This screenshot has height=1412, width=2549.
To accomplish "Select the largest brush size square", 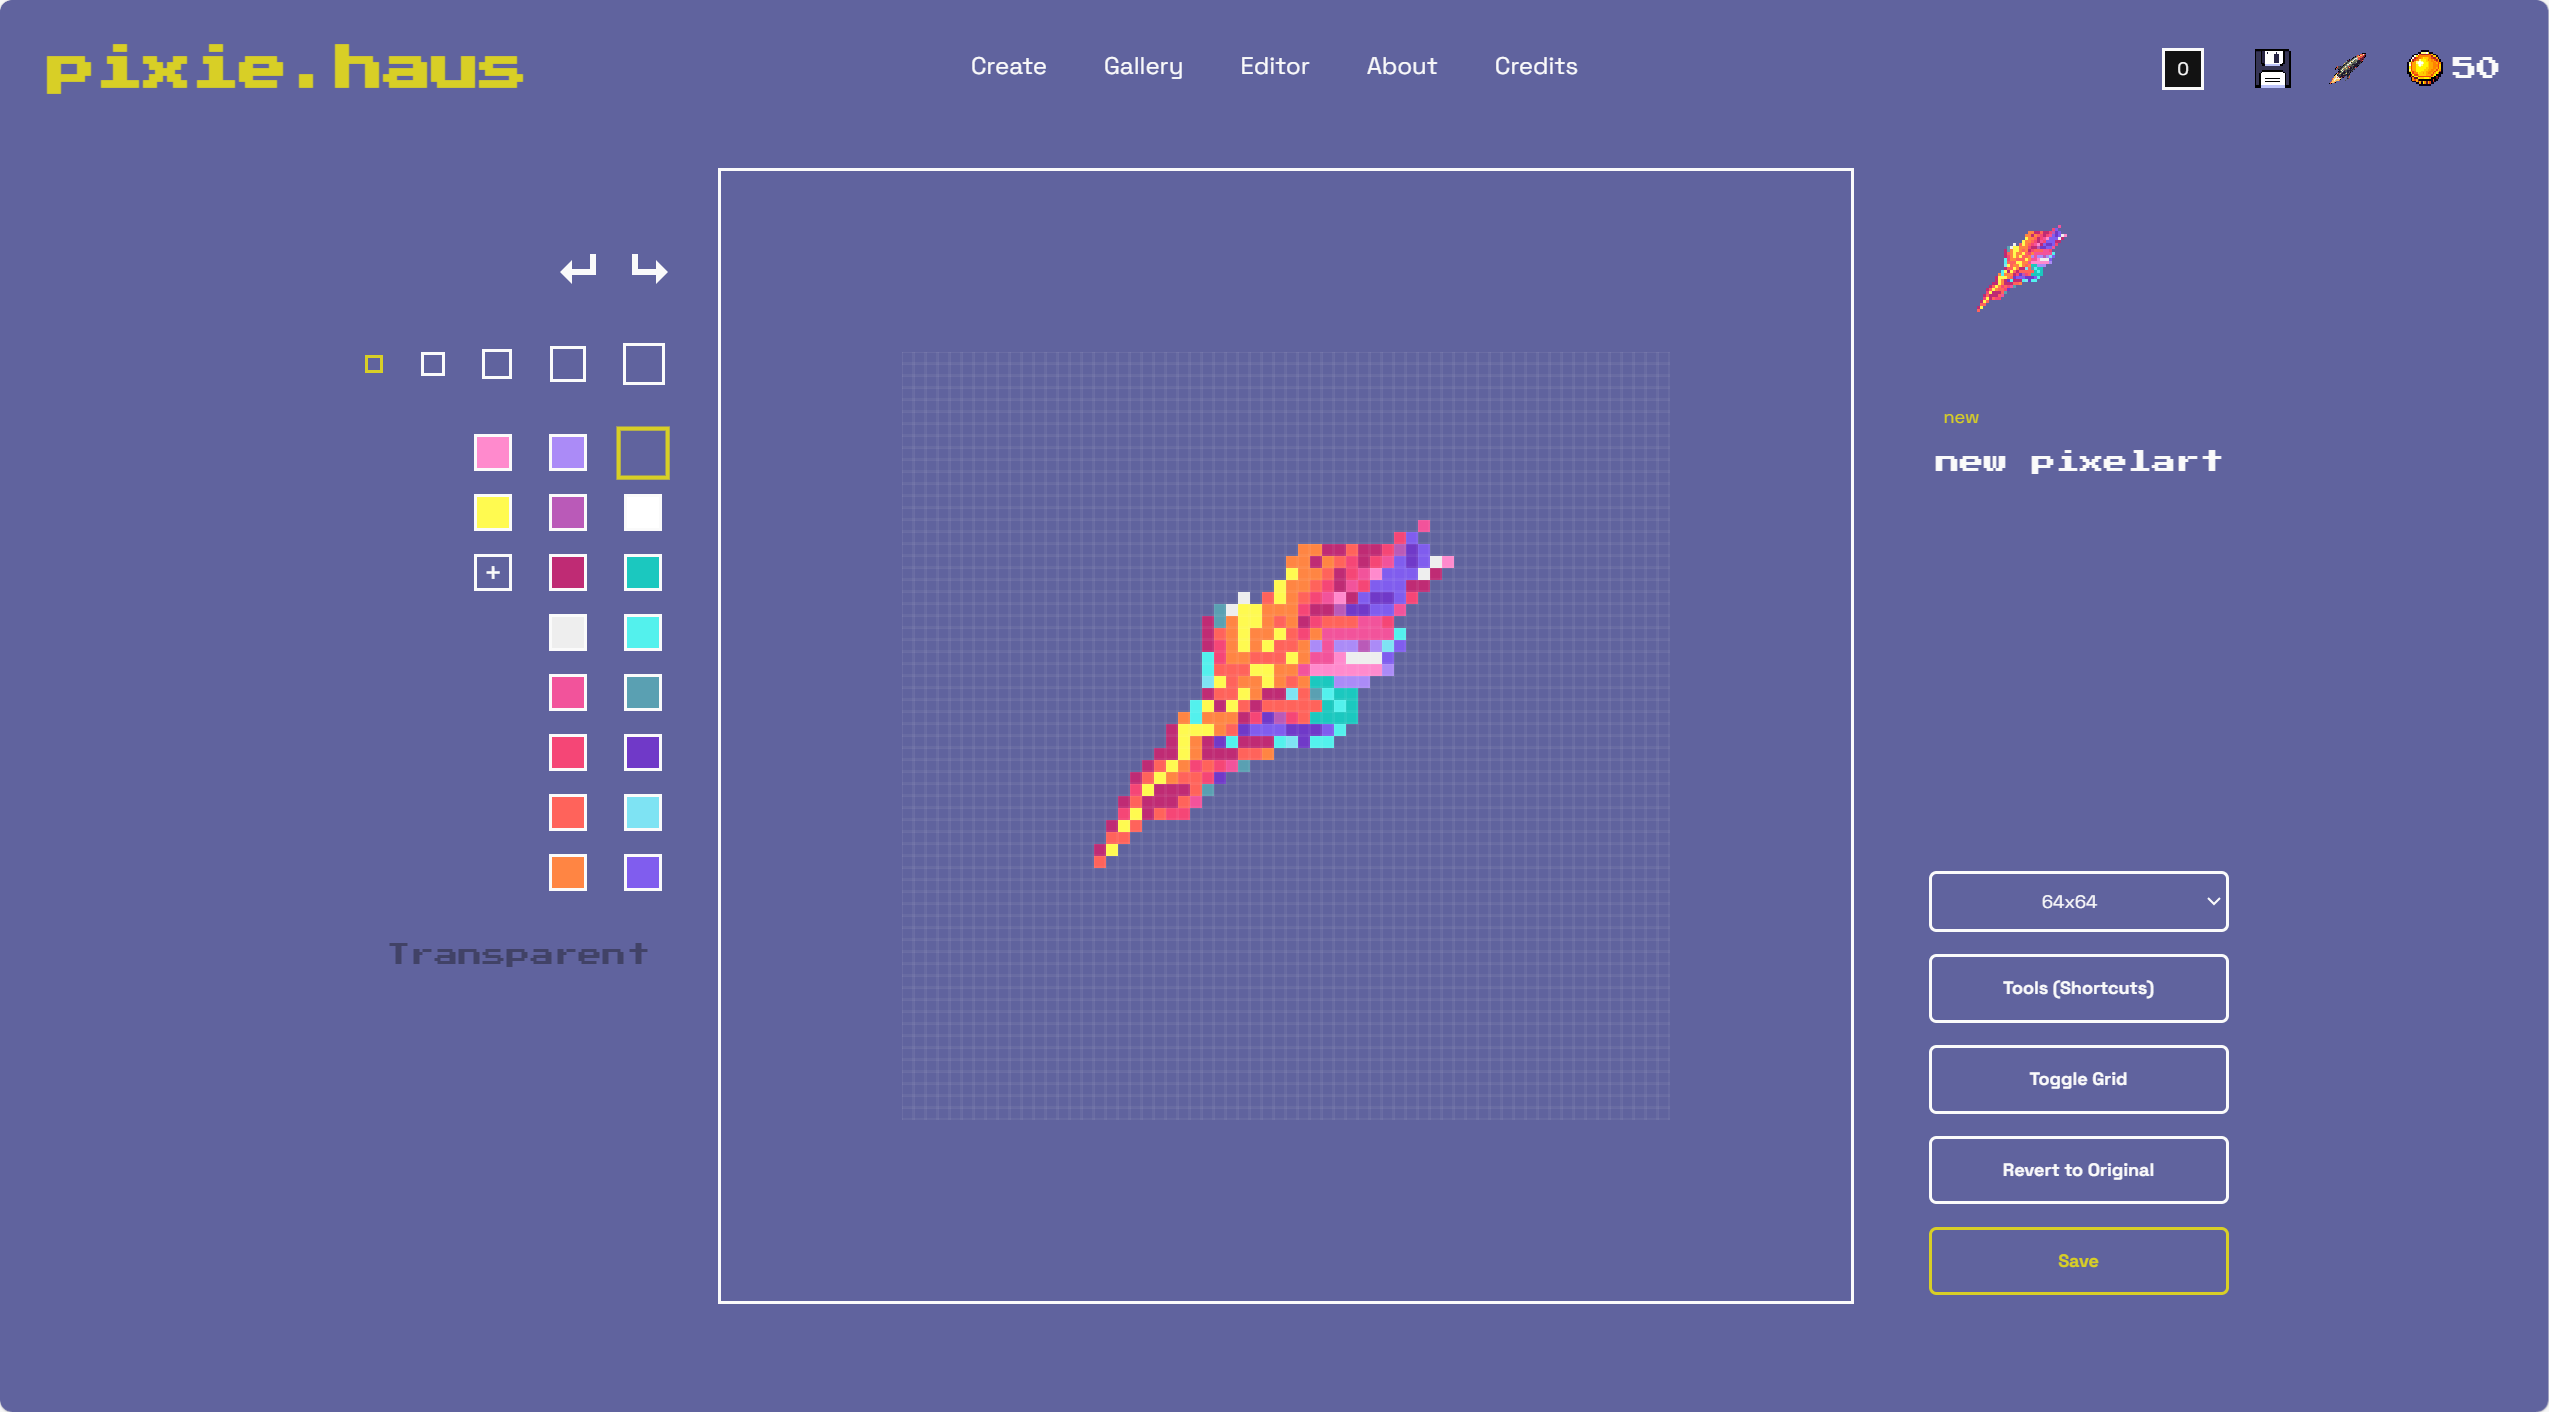I will tap(643, 364).
